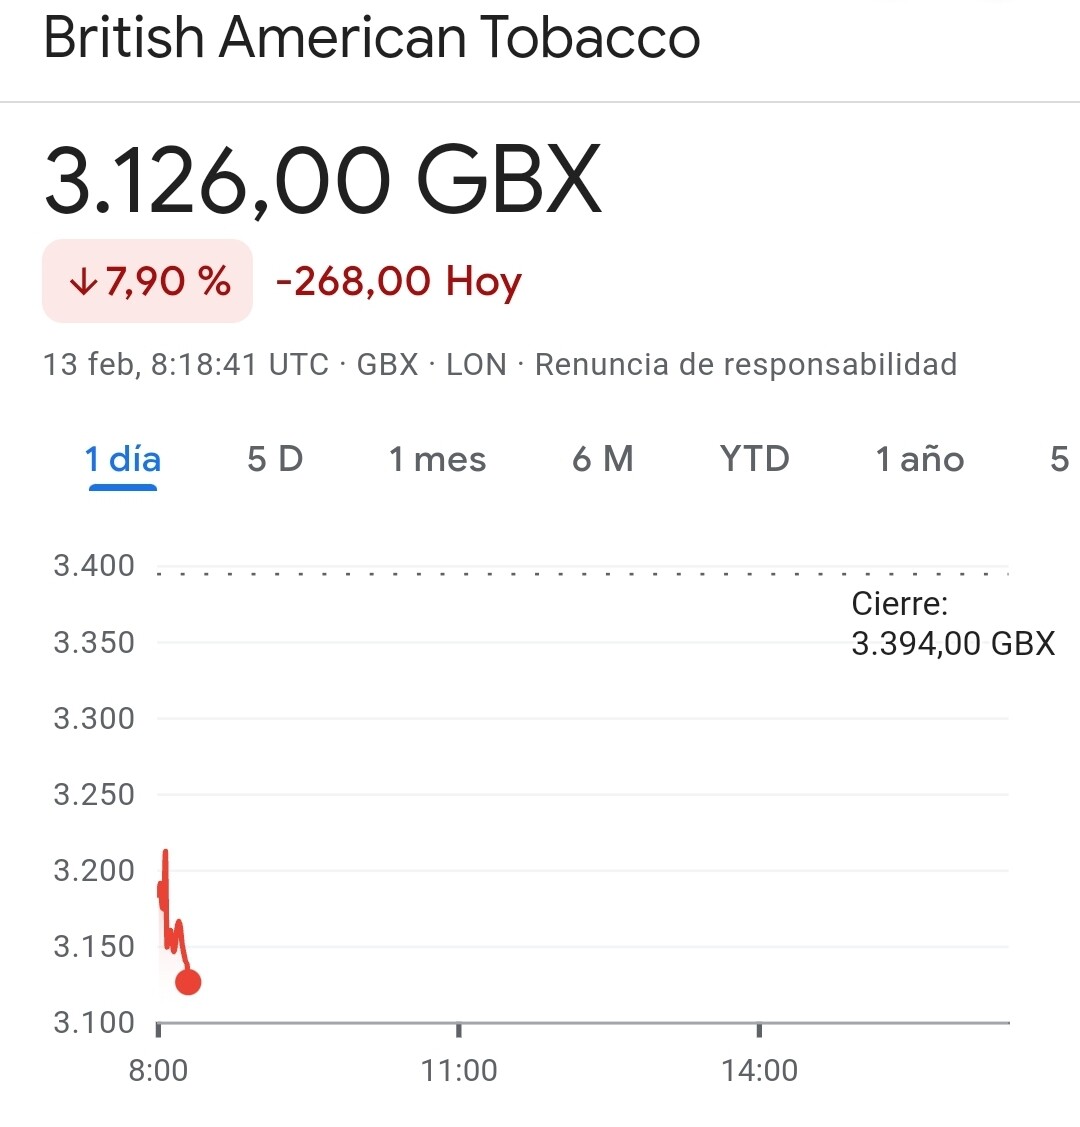
Task: Click the 3.126,00 GBX price value
Action: tap(323, 180)
